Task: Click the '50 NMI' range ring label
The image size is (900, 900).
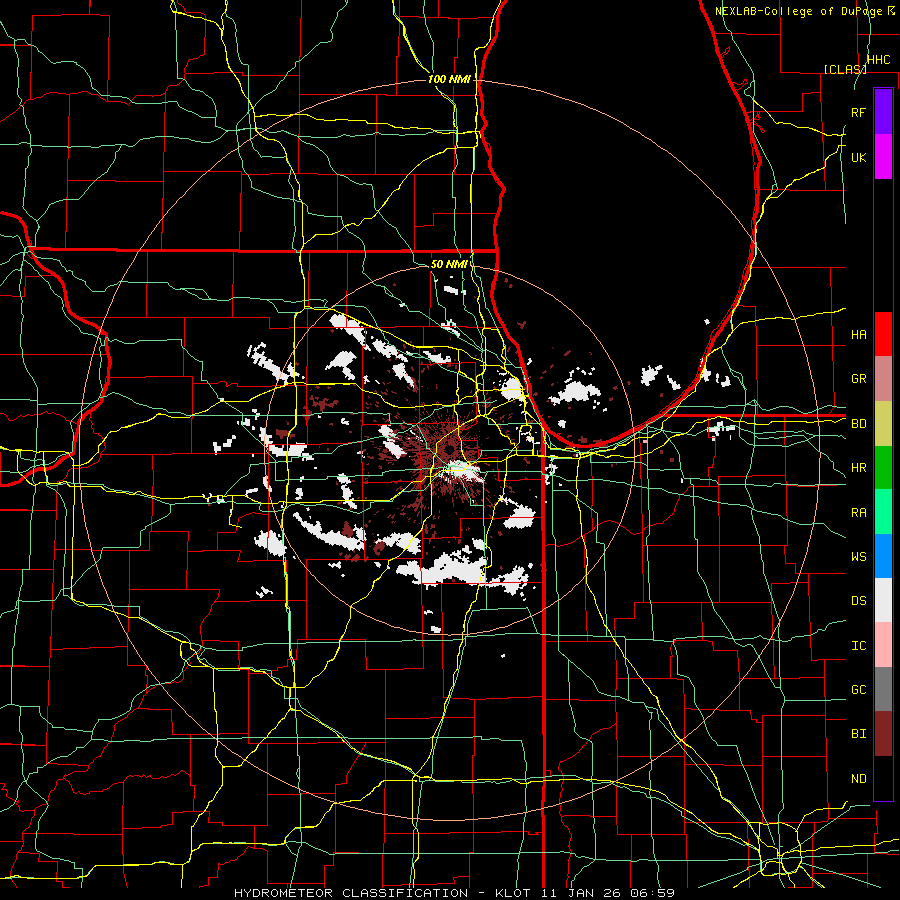Action: click(x=449, y=264)
